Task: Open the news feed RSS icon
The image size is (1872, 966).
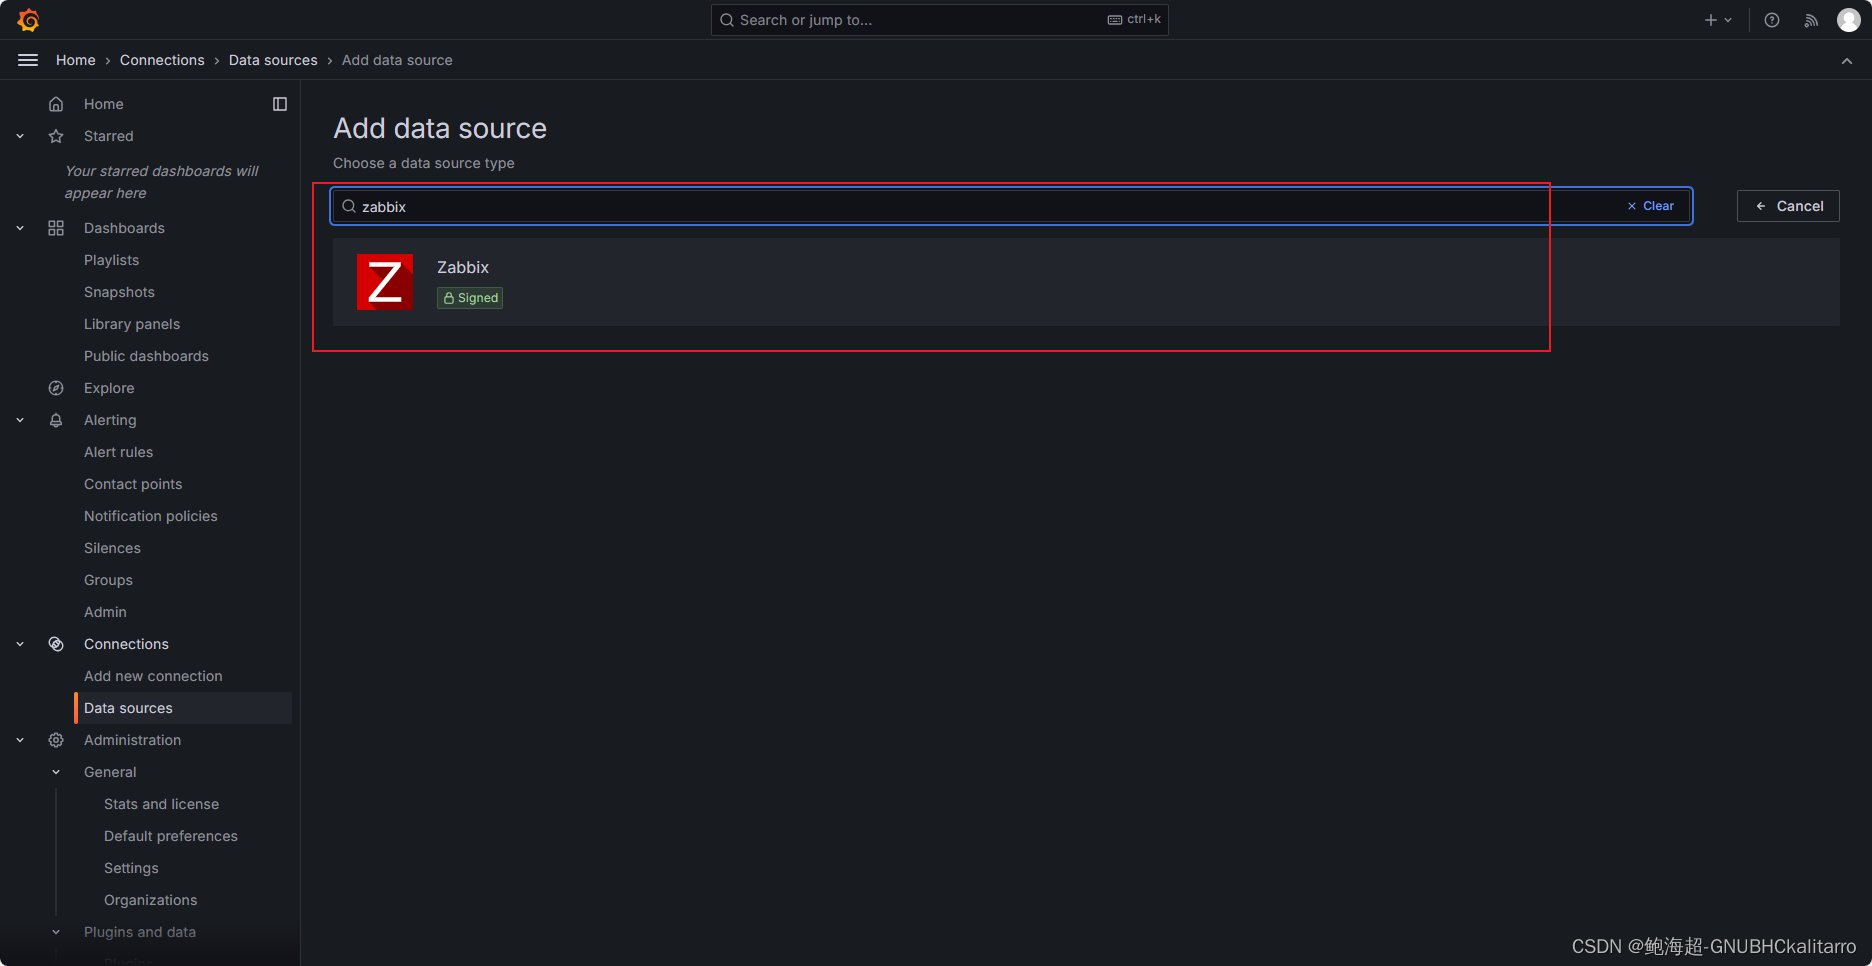Action: click(1811, 20)
